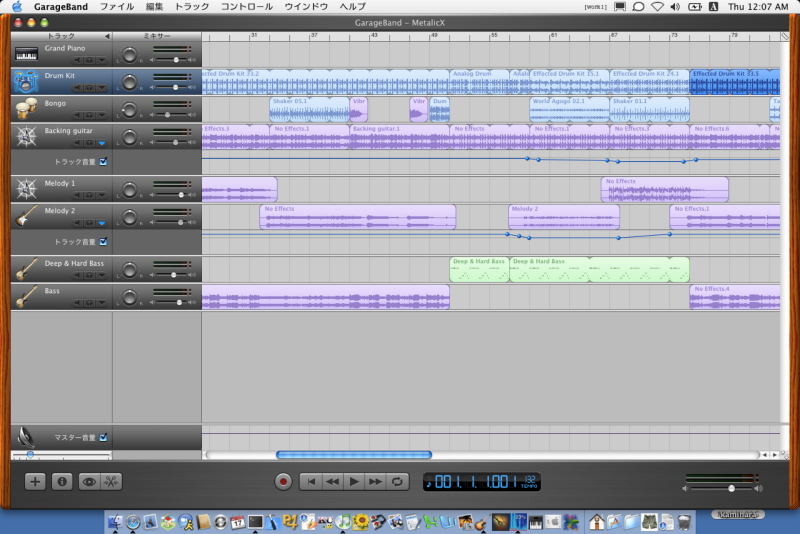Open track info with the i button

pyautogui.click(x=62, y=481)
